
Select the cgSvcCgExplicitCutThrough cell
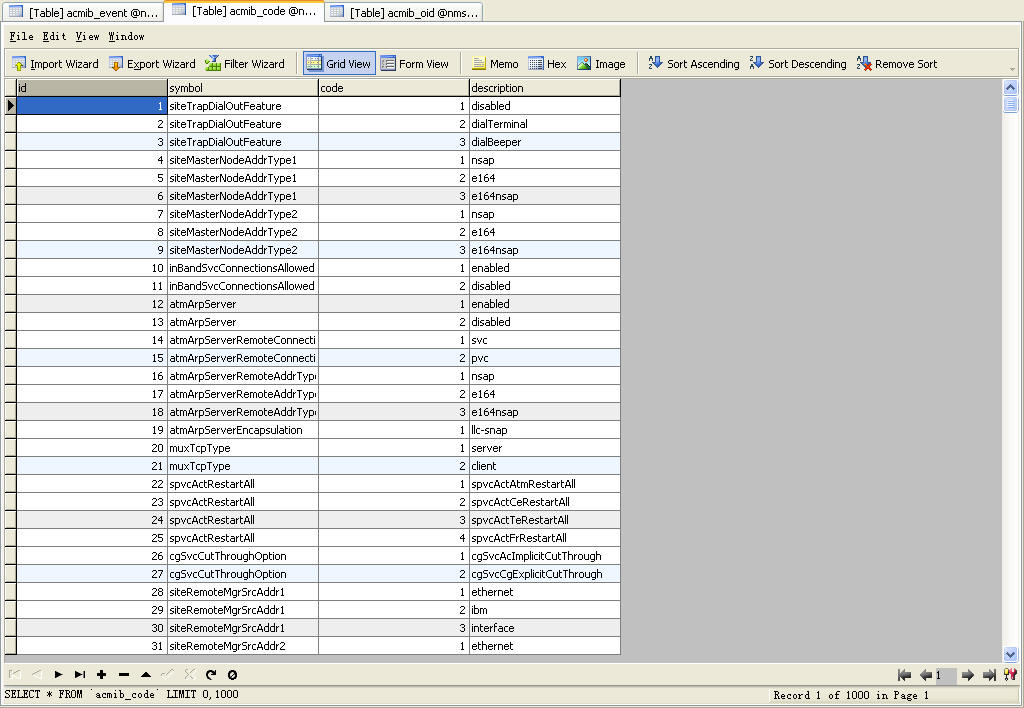pyautogui.click(x=545, y=574)
